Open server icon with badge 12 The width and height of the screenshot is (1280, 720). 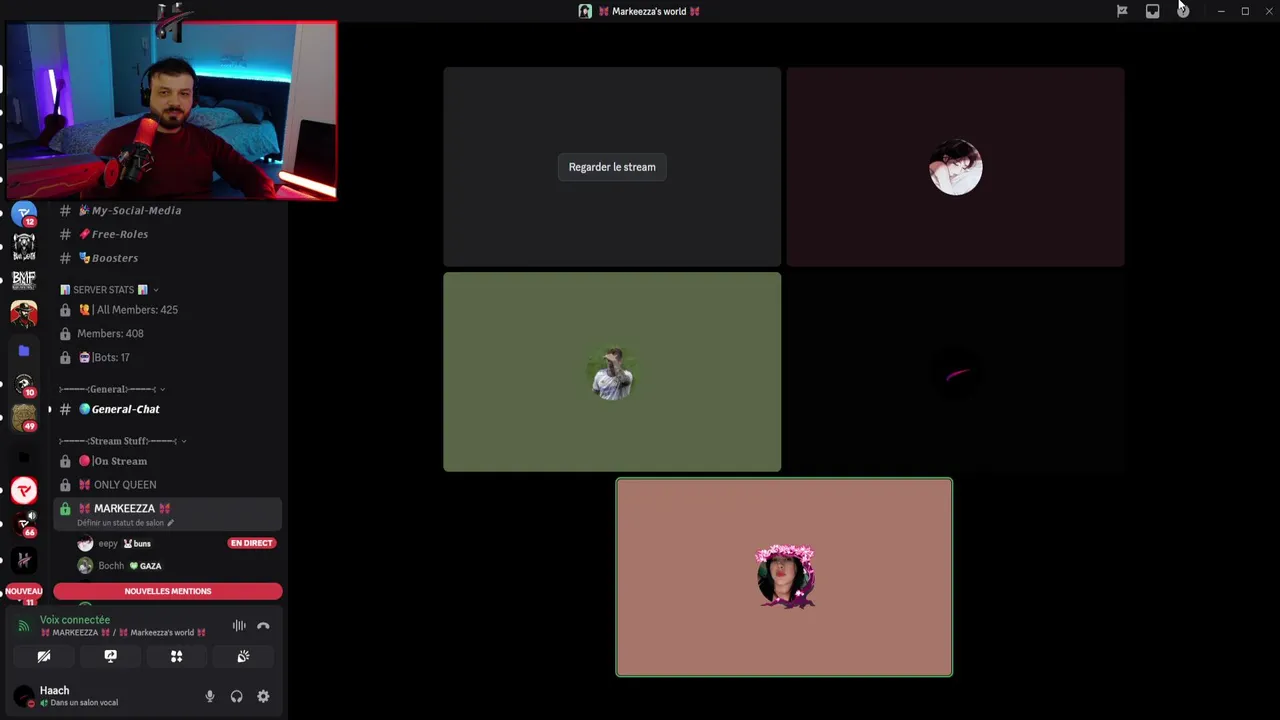click(24, 213)
